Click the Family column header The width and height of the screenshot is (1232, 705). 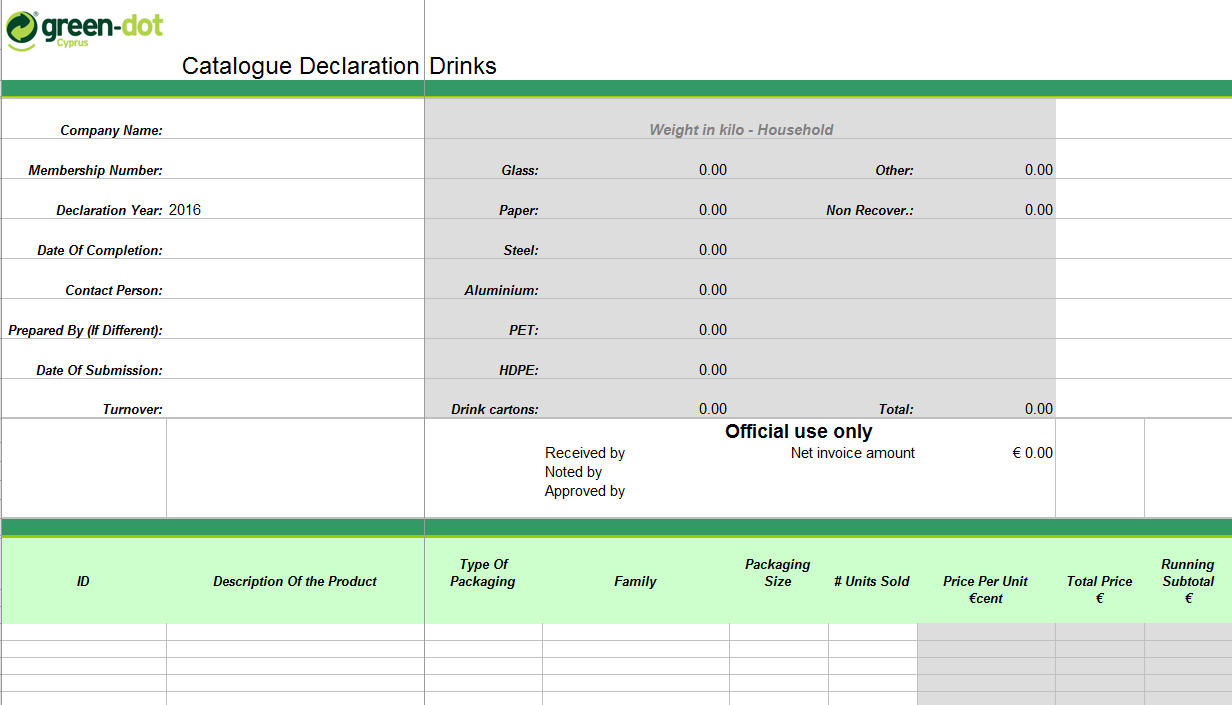click(x=635, y=581)
